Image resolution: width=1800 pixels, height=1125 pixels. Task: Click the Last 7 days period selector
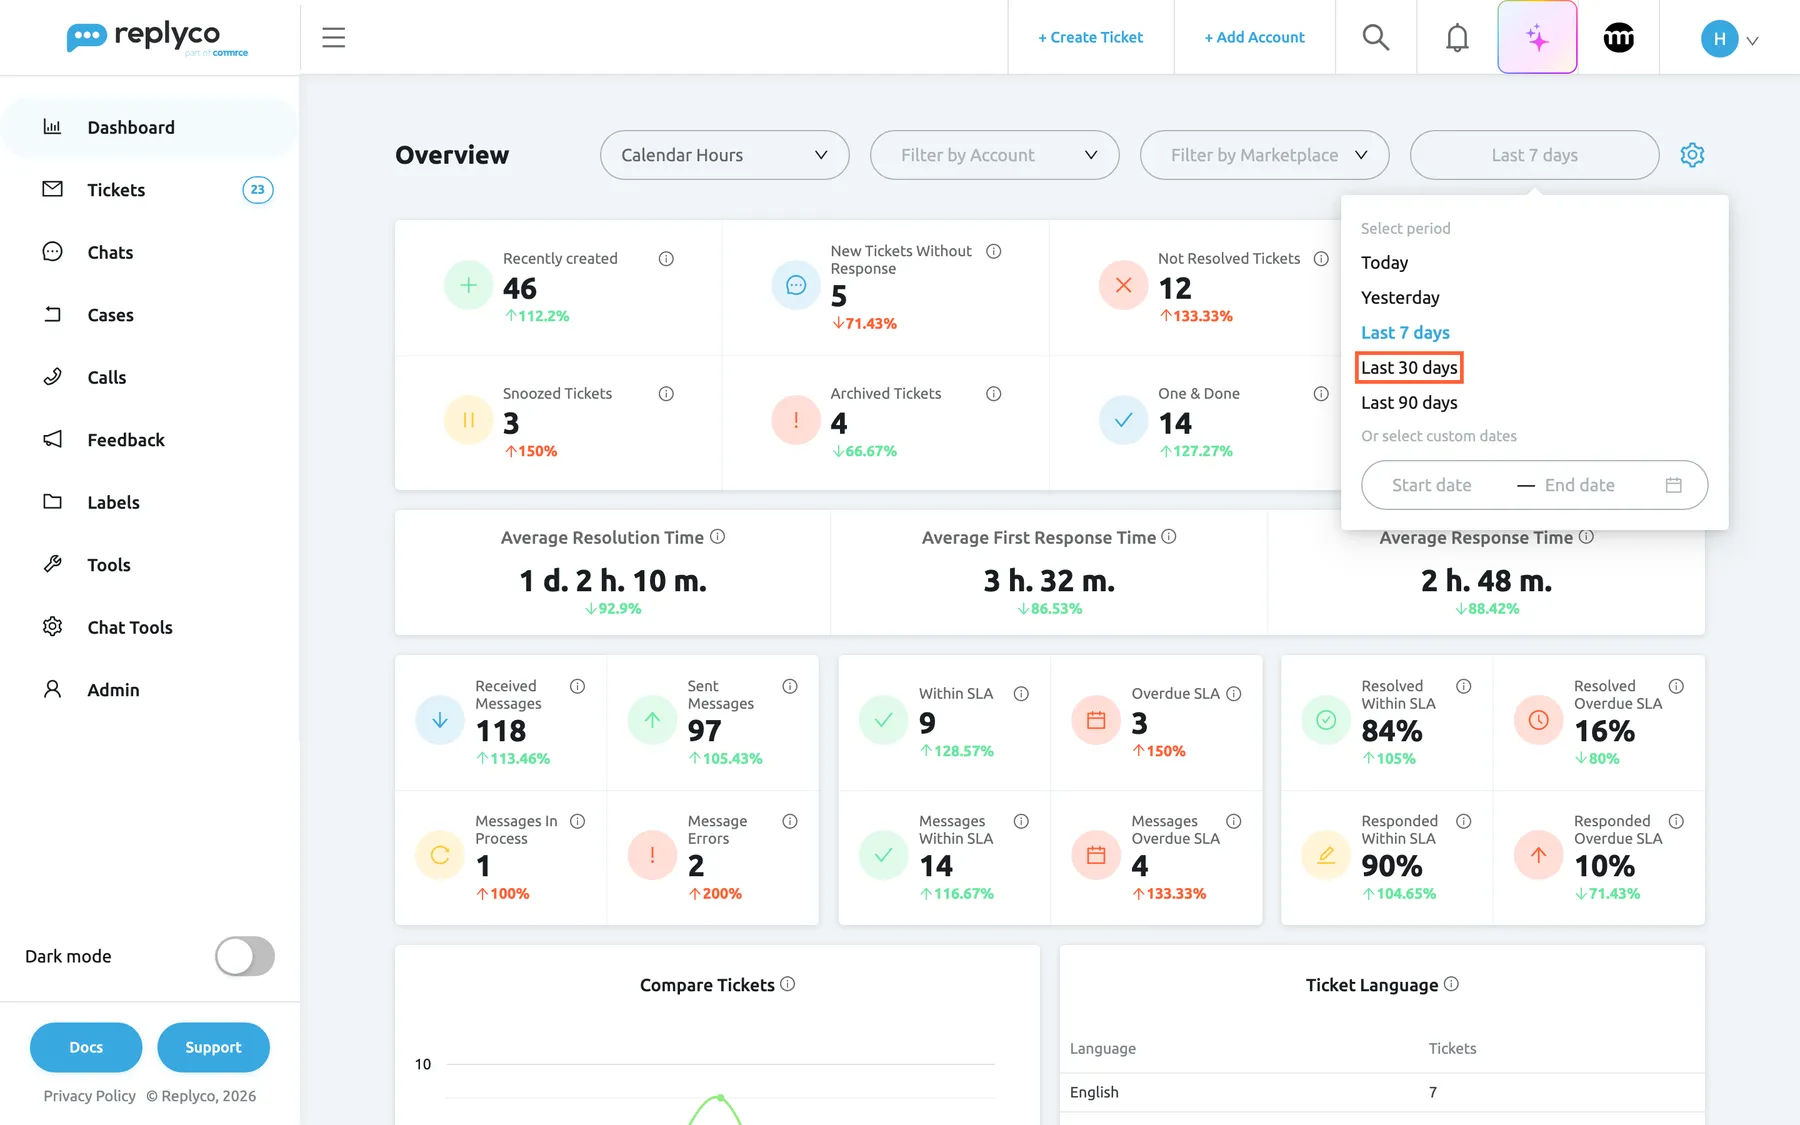[x=1534, y=155]
